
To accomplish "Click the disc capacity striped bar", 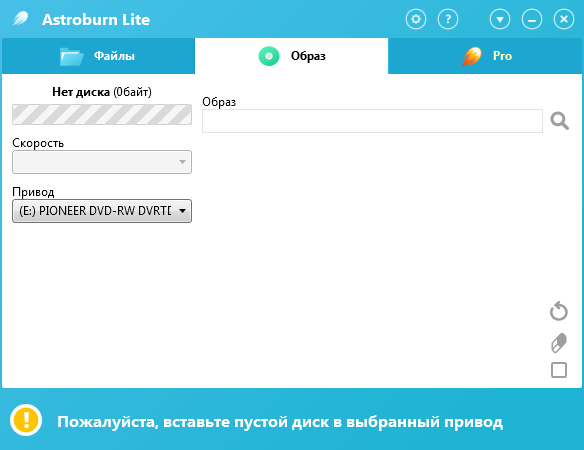I will coord(102,114).
